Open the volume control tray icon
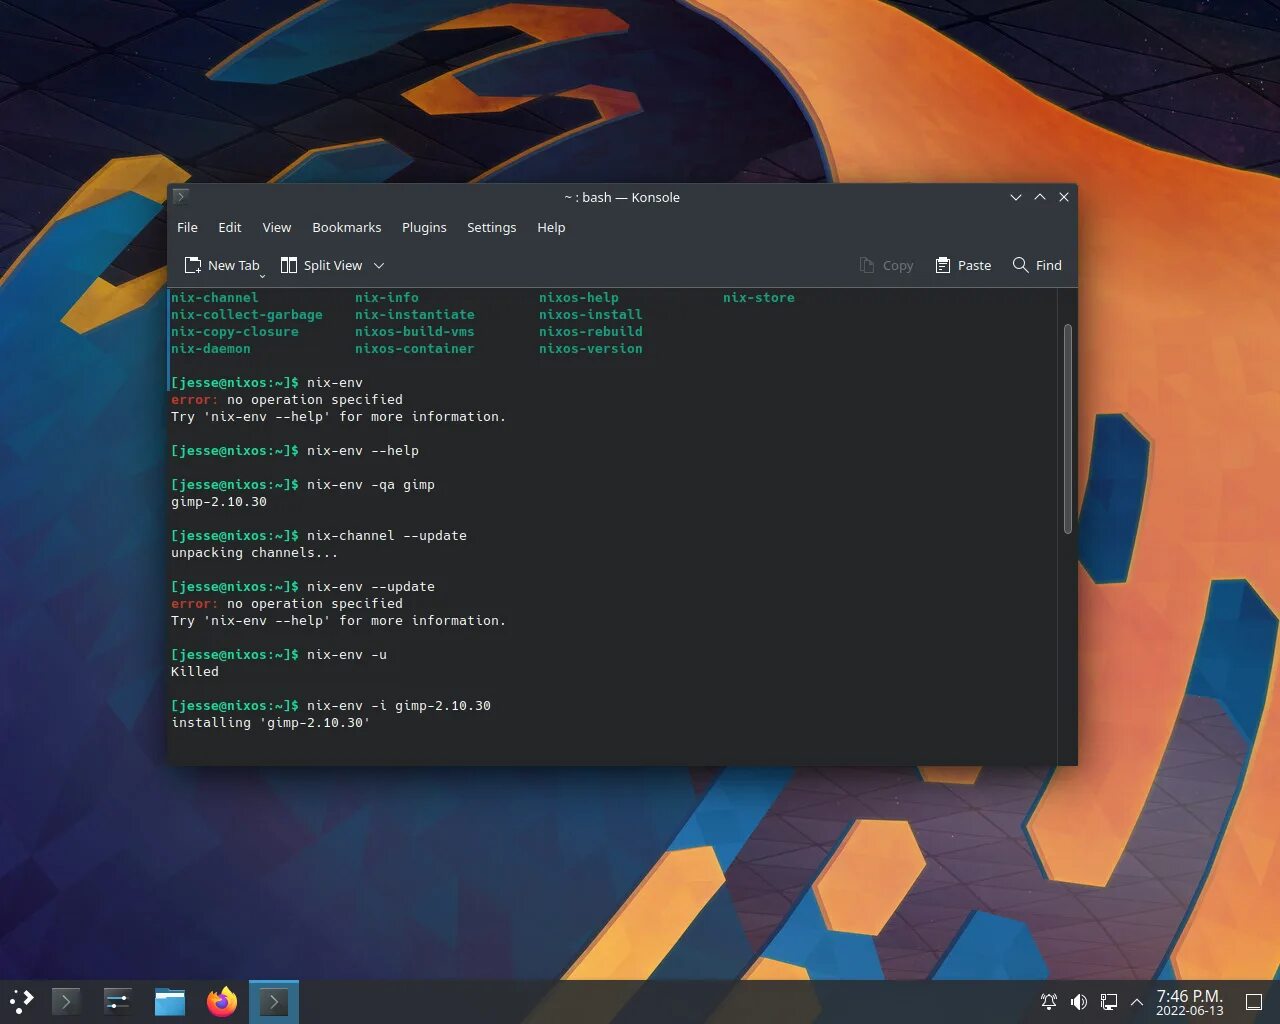 (x=1079, y=1002)
